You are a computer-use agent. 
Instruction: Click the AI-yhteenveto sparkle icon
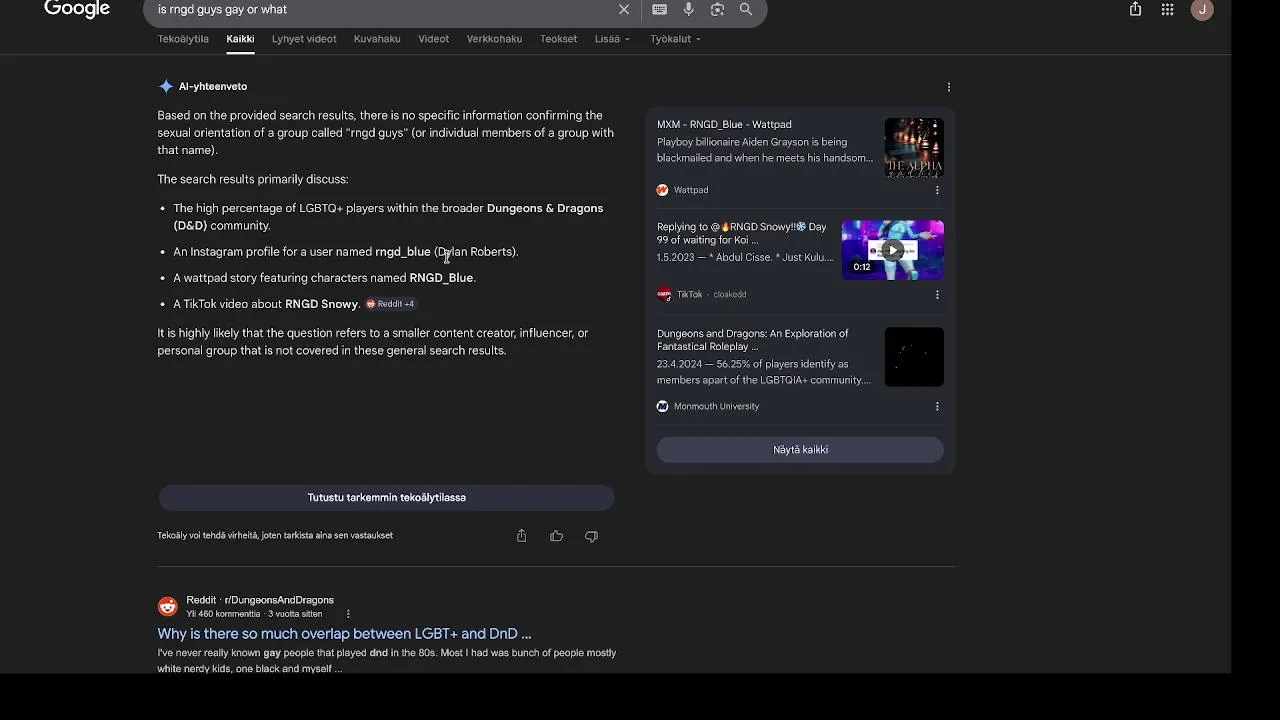click(x=166, y=87)
